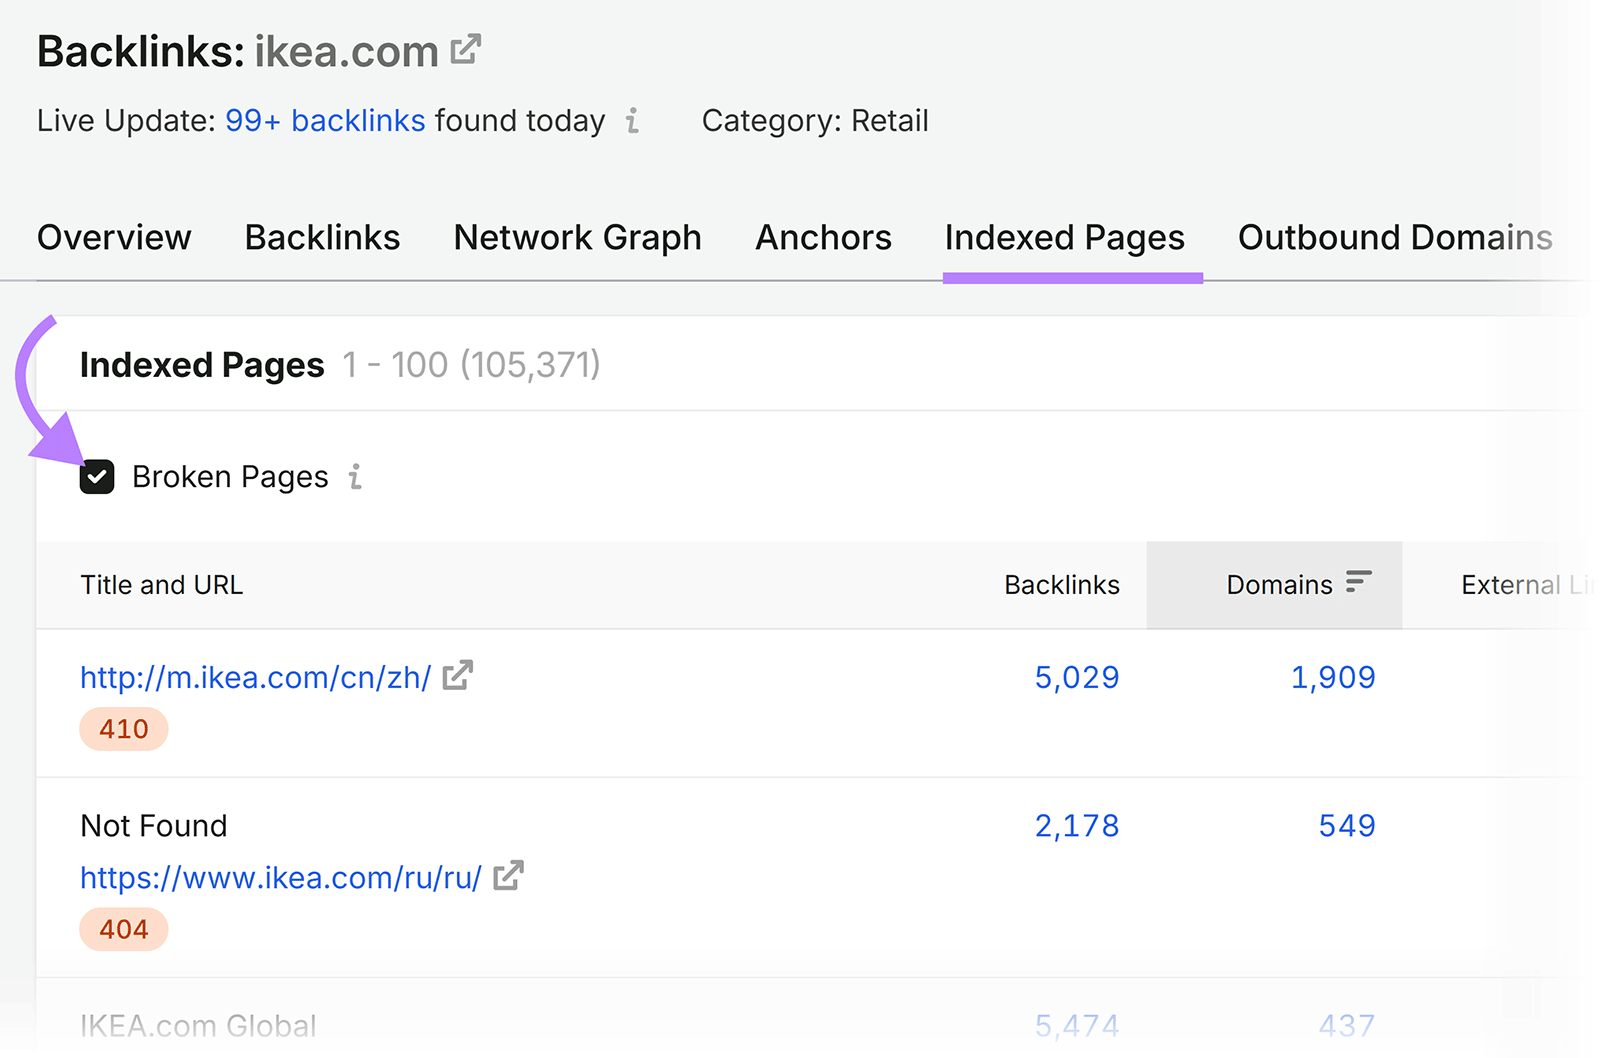Click domains count 1,909
Image resolution: width=1600 pixels, height=1058 pixels.
(1333, 677)
